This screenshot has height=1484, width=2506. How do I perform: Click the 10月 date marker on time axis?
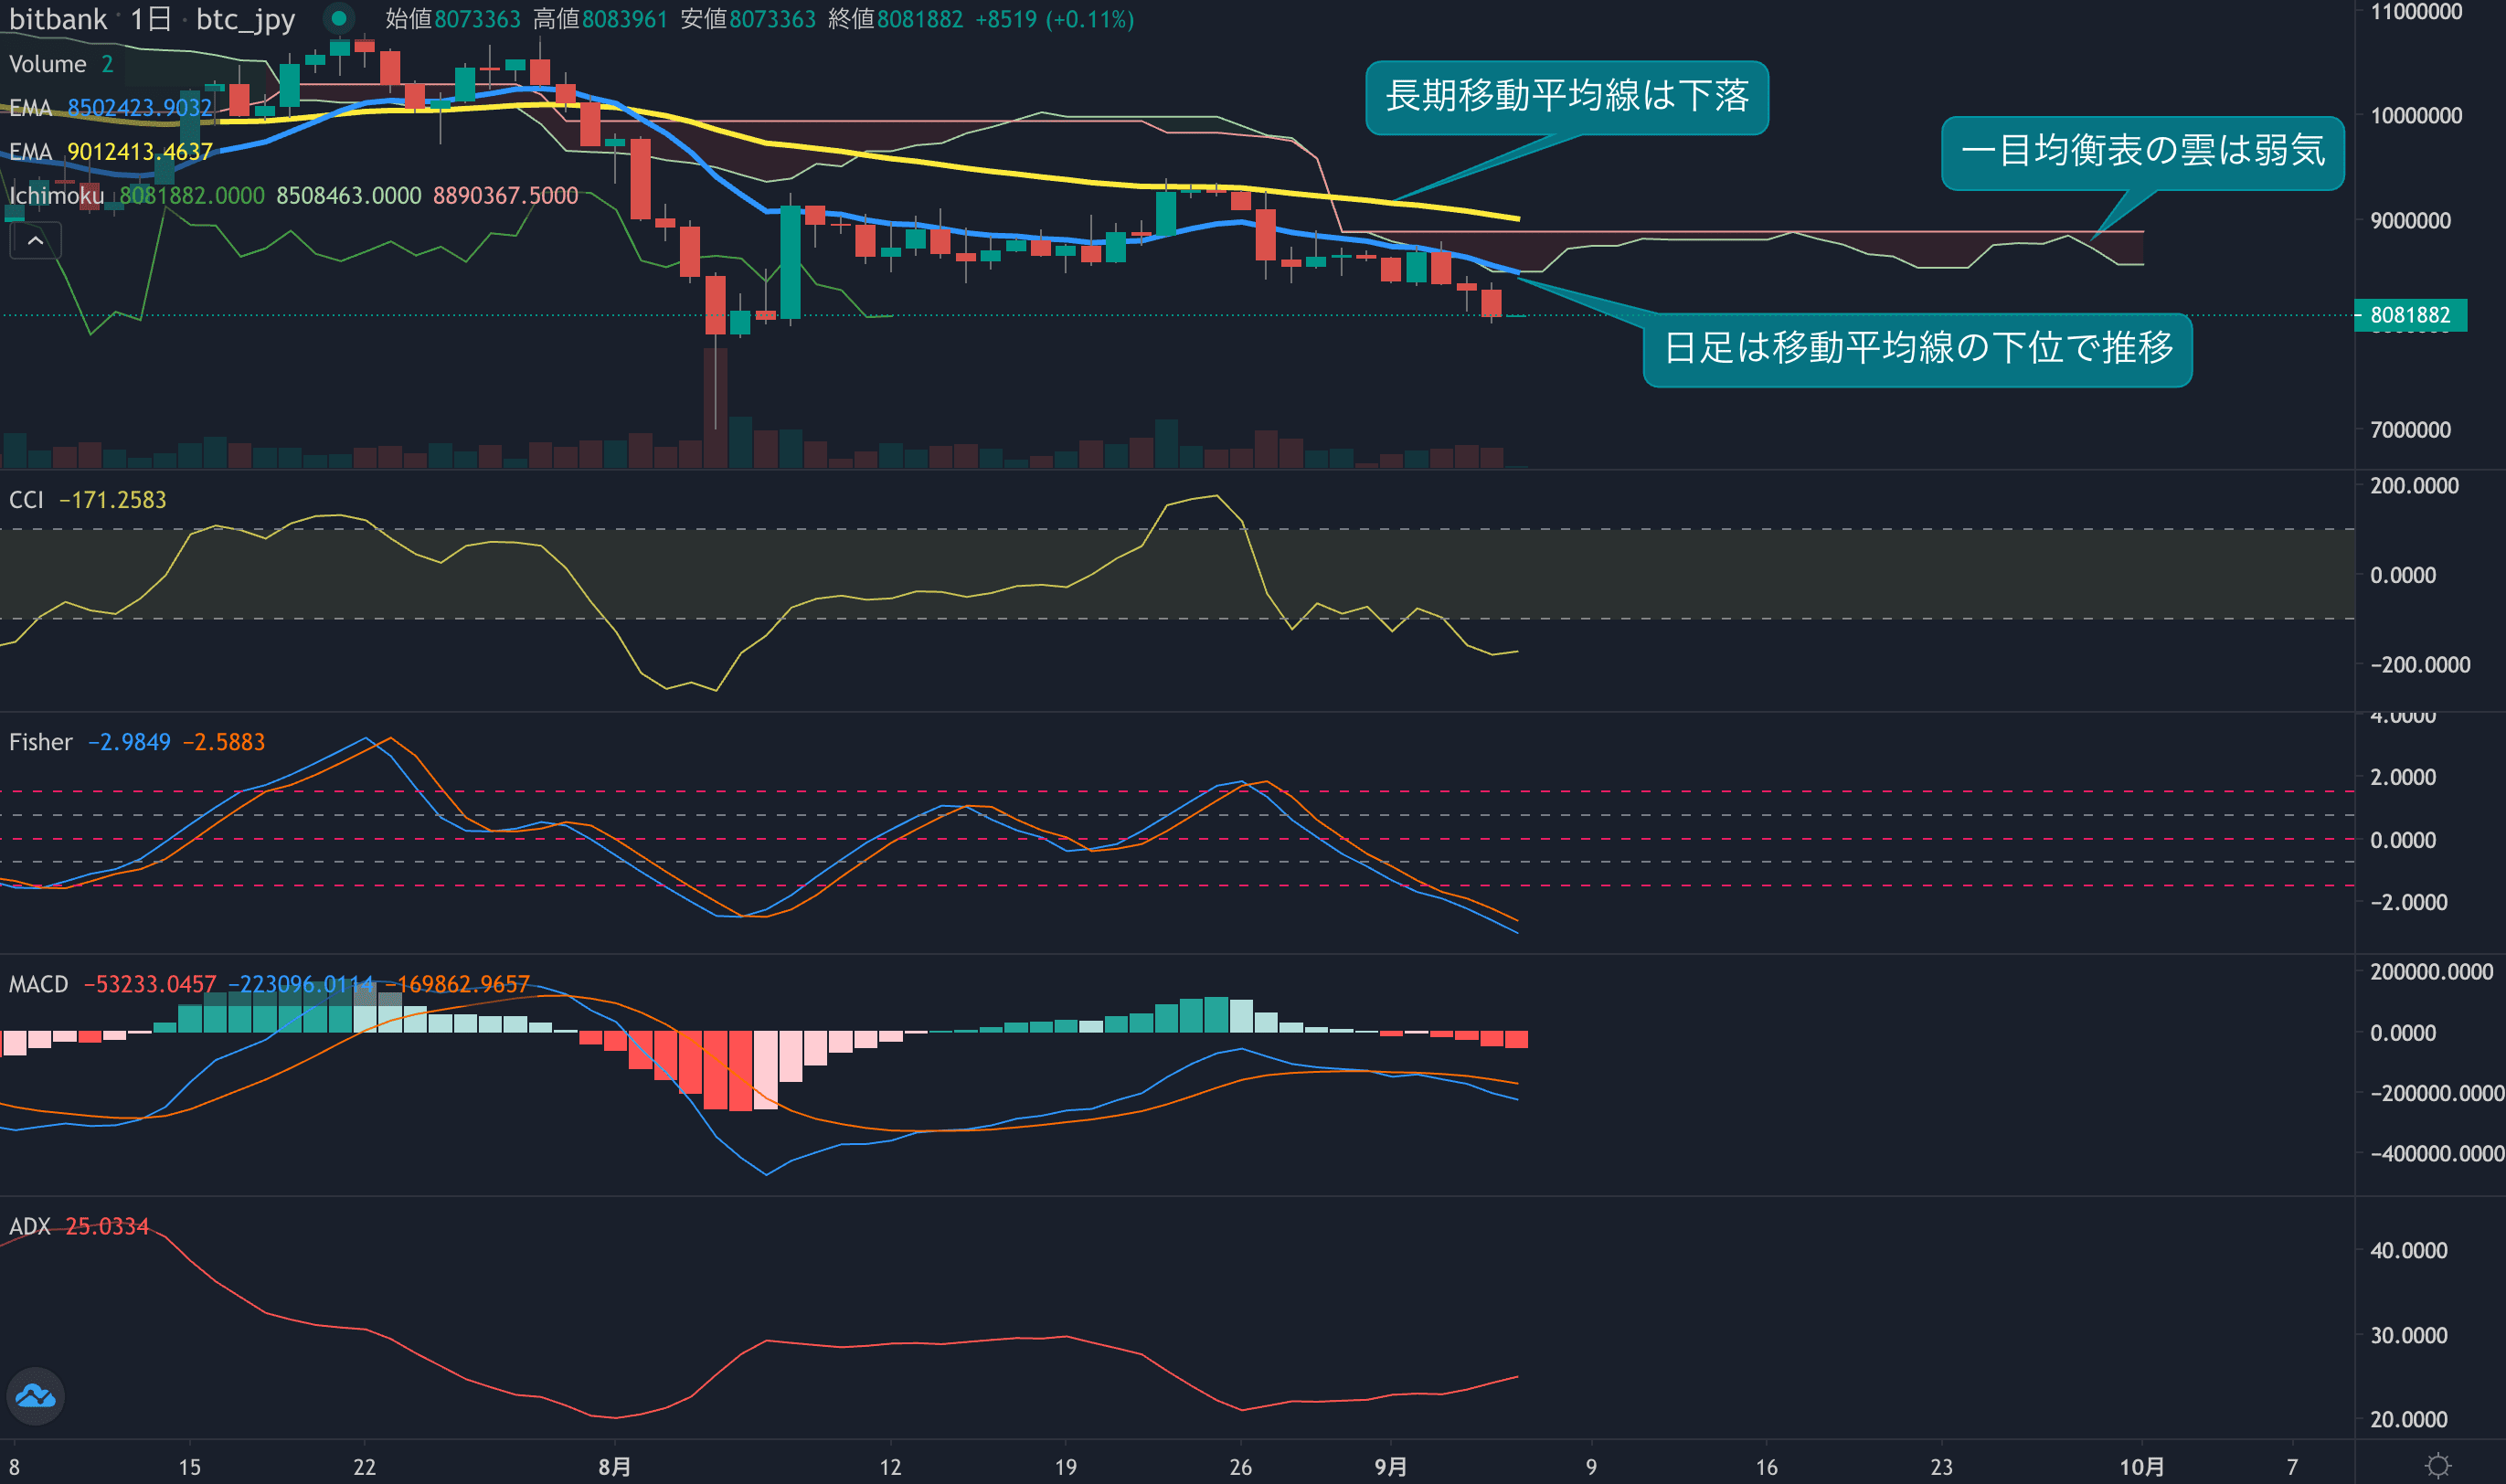2141,1466
